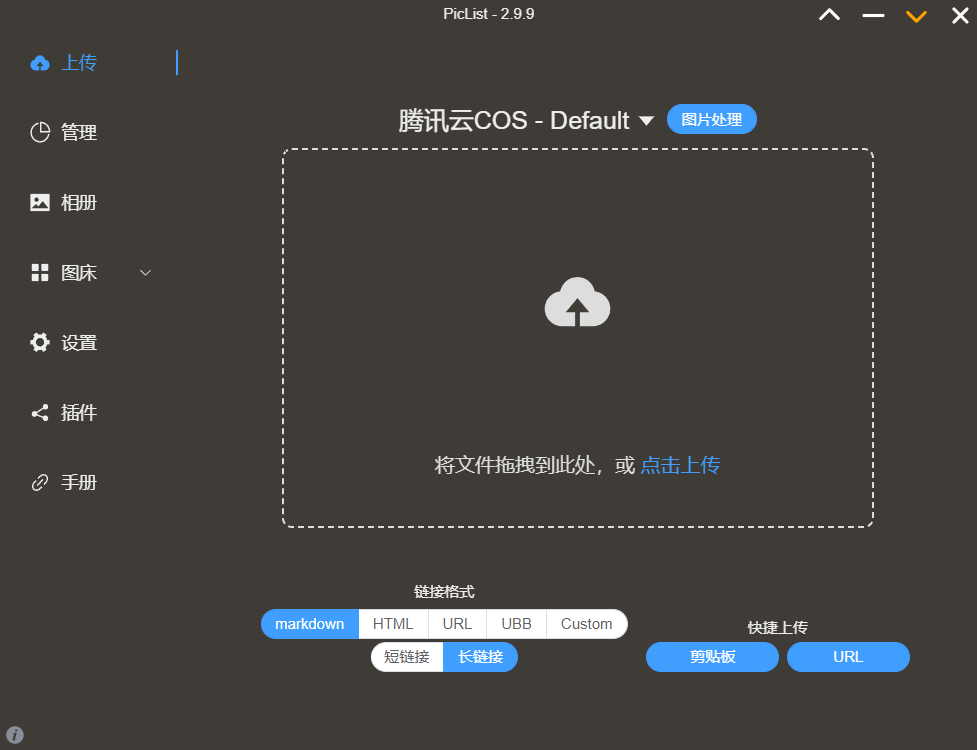This screenshot has width=977, height=750.
Task: Click the album picture icon
Action: (x=40, y=203)
